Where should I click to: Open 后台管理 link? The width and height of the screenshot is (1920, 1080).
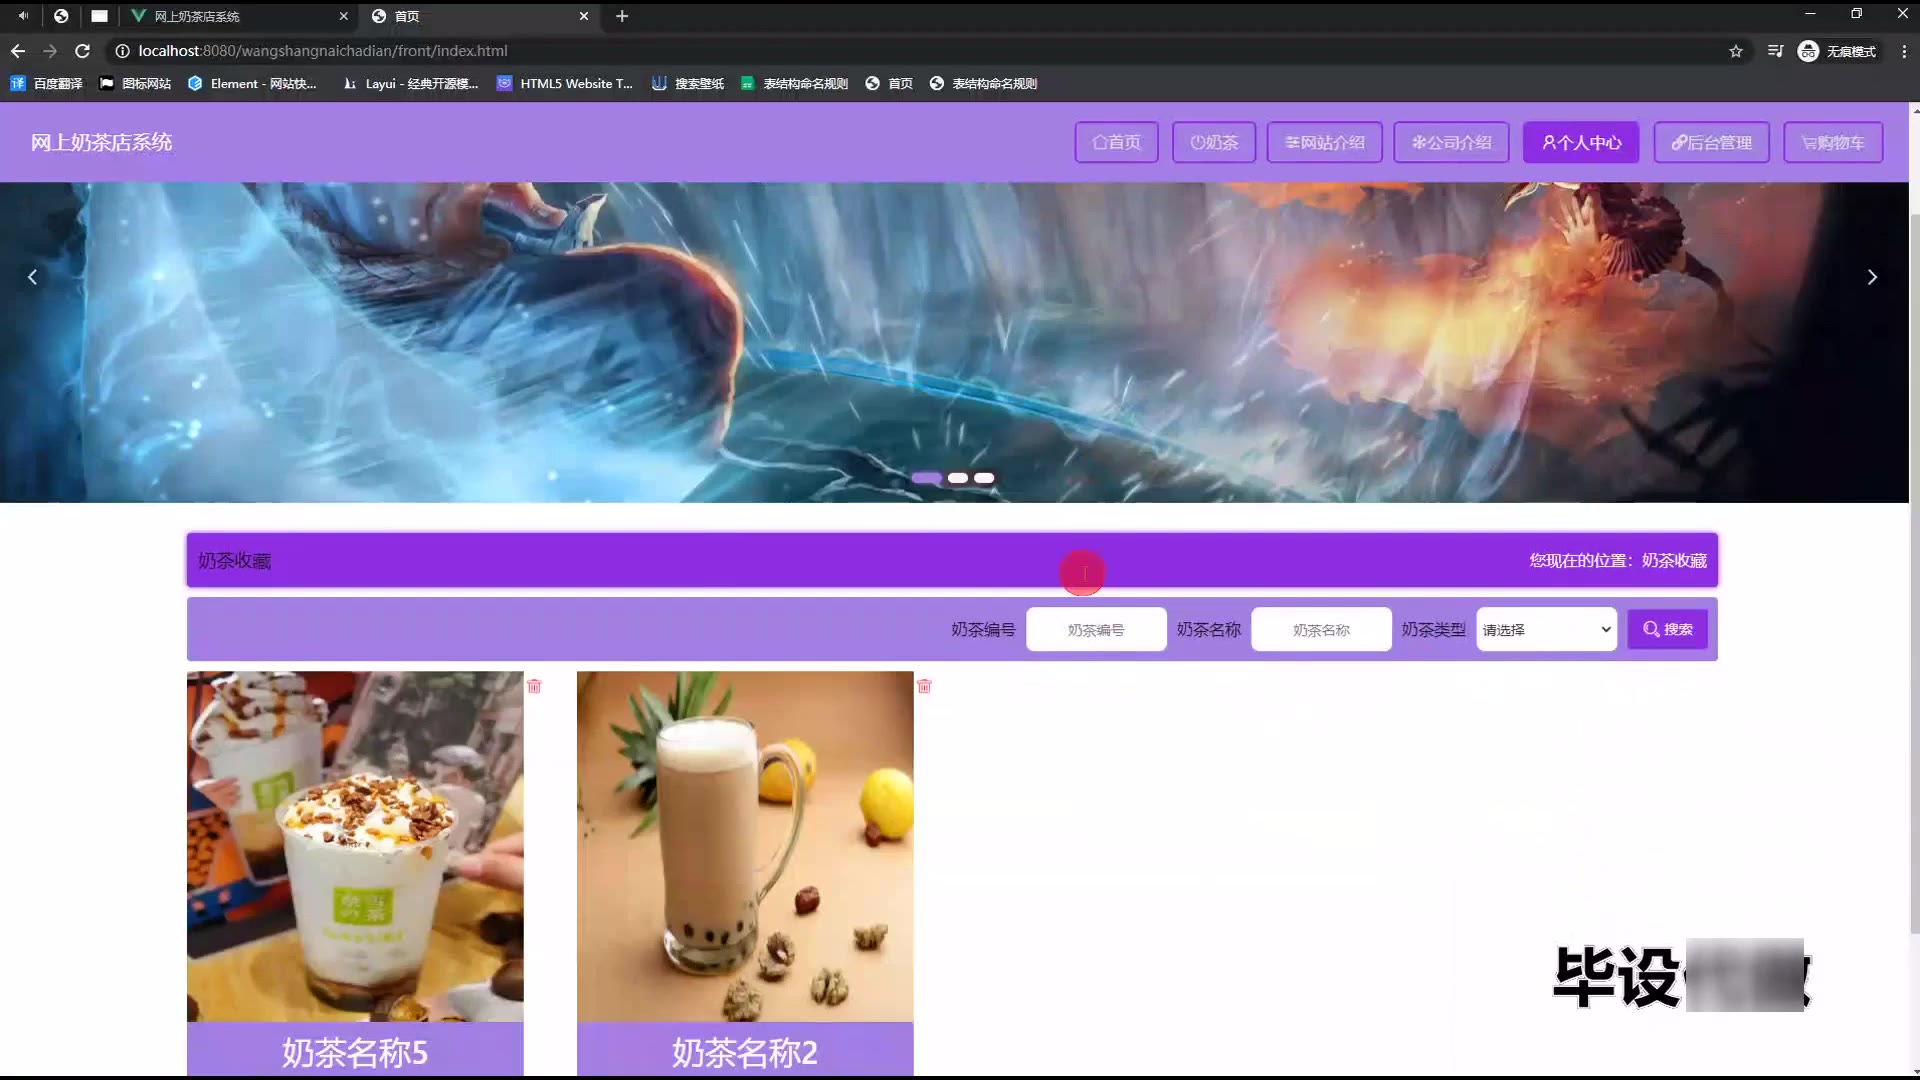[1711, 142]
